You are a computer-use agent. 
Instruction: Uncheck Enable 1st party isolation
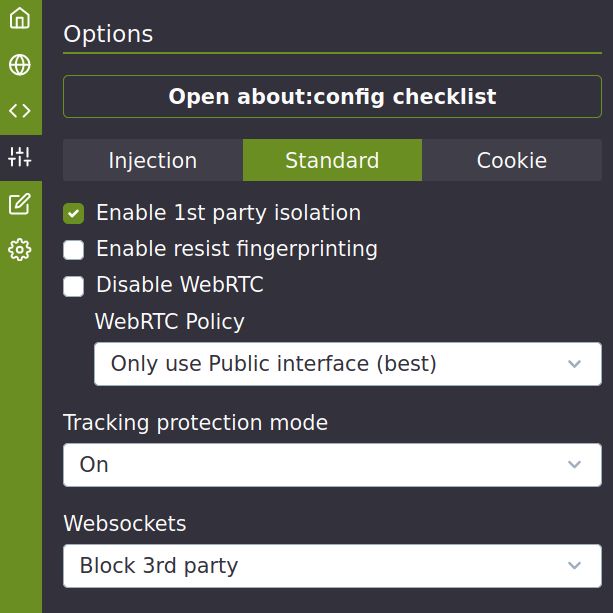click(x=73, y=213)
